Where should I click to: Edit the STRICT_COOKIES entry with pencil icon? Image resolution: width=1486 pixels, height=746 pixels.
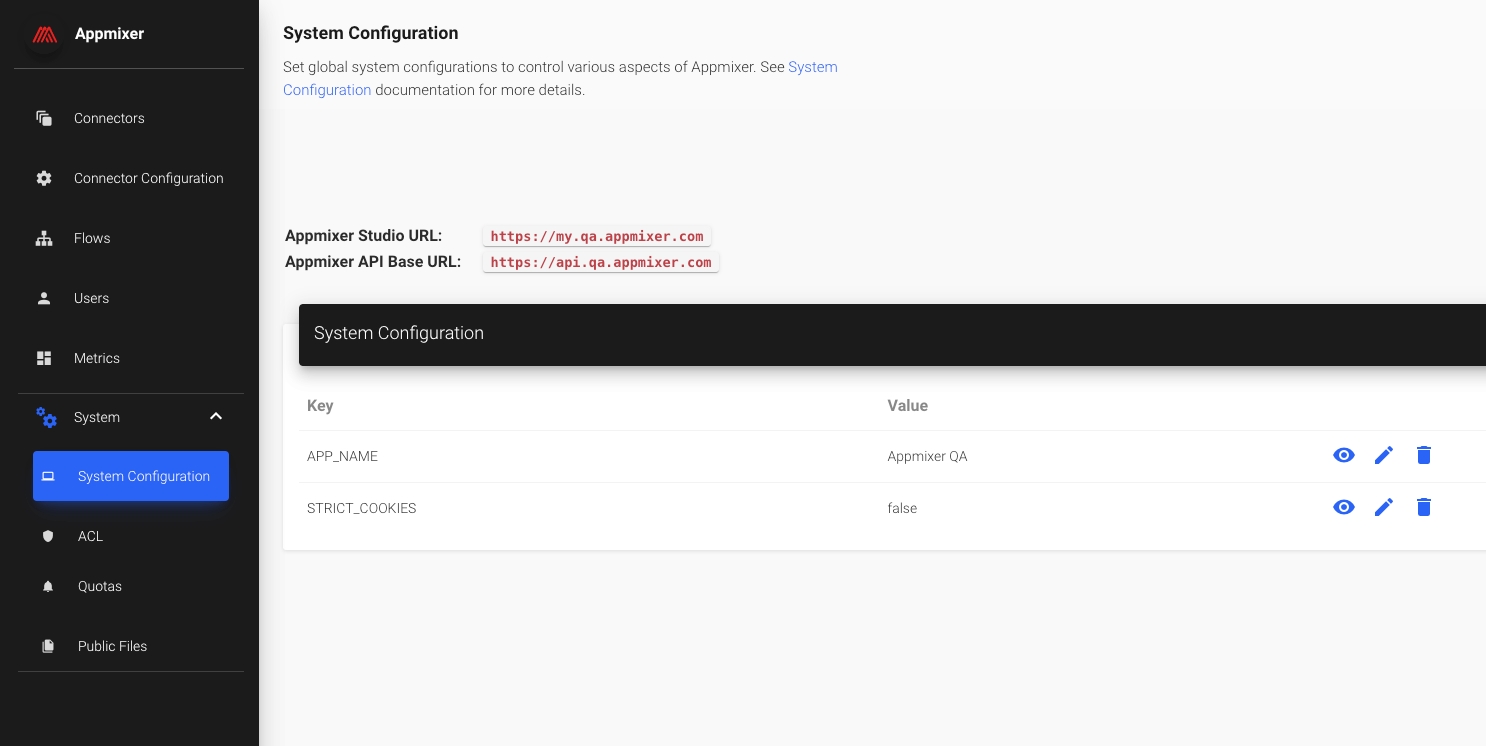[1384, 508]
